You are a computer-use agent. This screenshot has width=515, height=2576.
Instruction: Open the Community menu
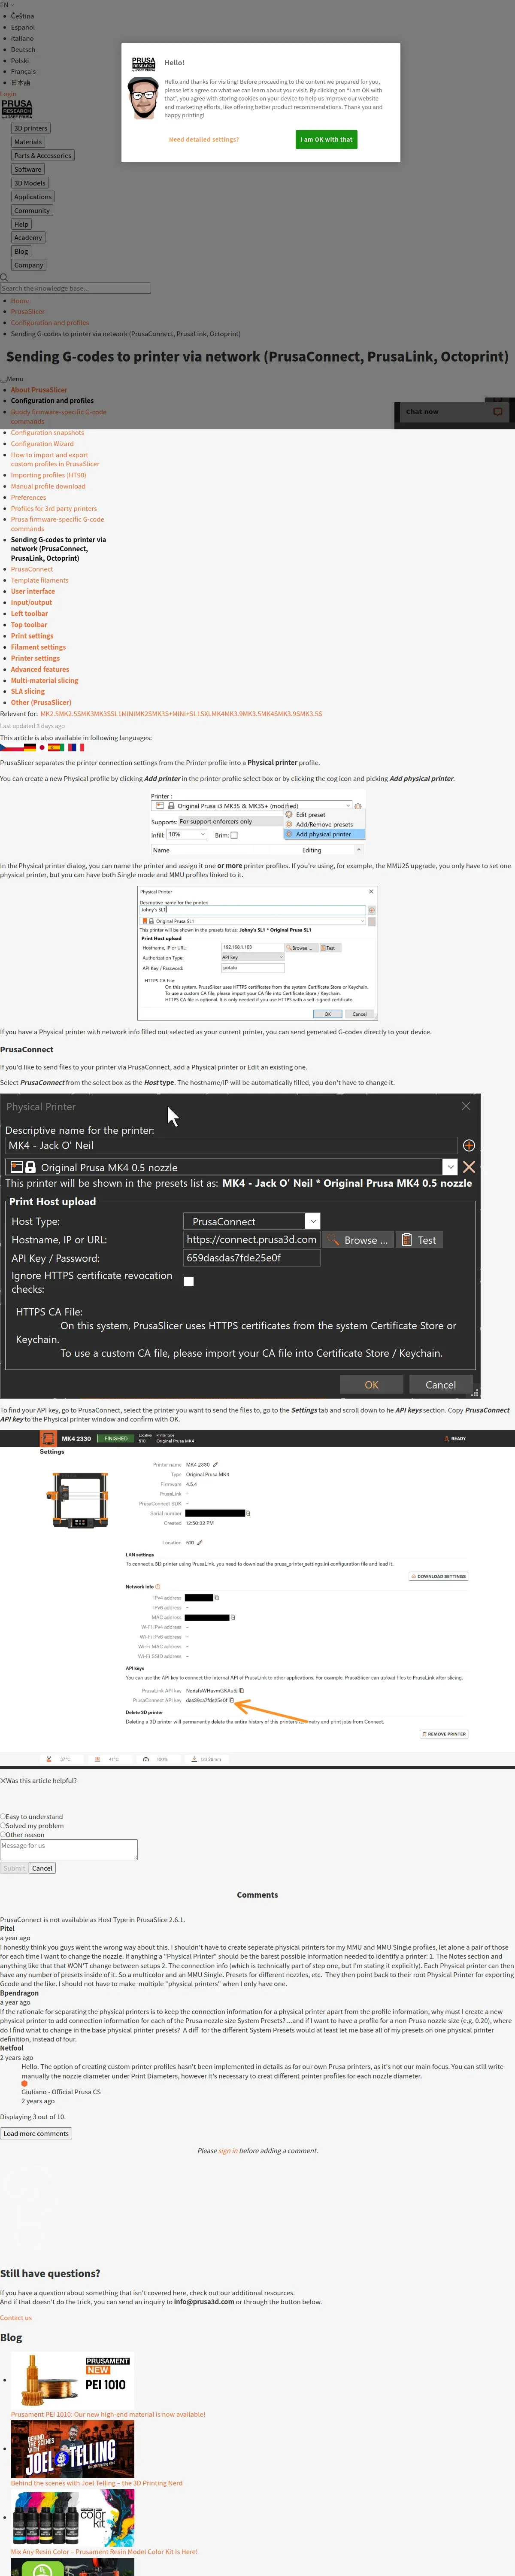point(32,210)
